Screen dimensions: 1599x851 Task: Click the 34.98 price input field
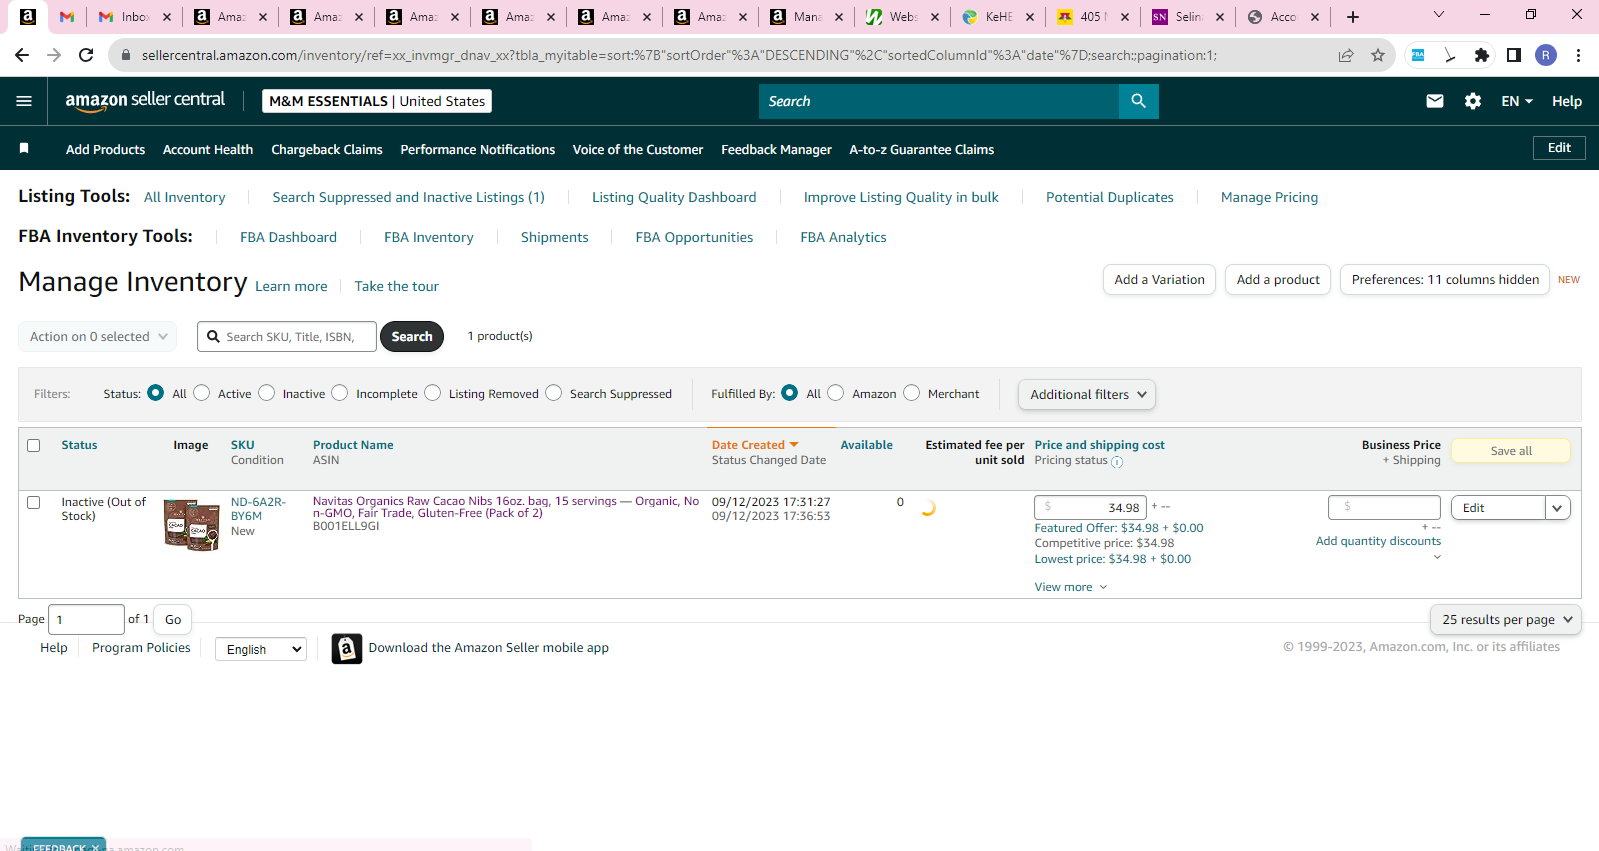[1090, 507]
